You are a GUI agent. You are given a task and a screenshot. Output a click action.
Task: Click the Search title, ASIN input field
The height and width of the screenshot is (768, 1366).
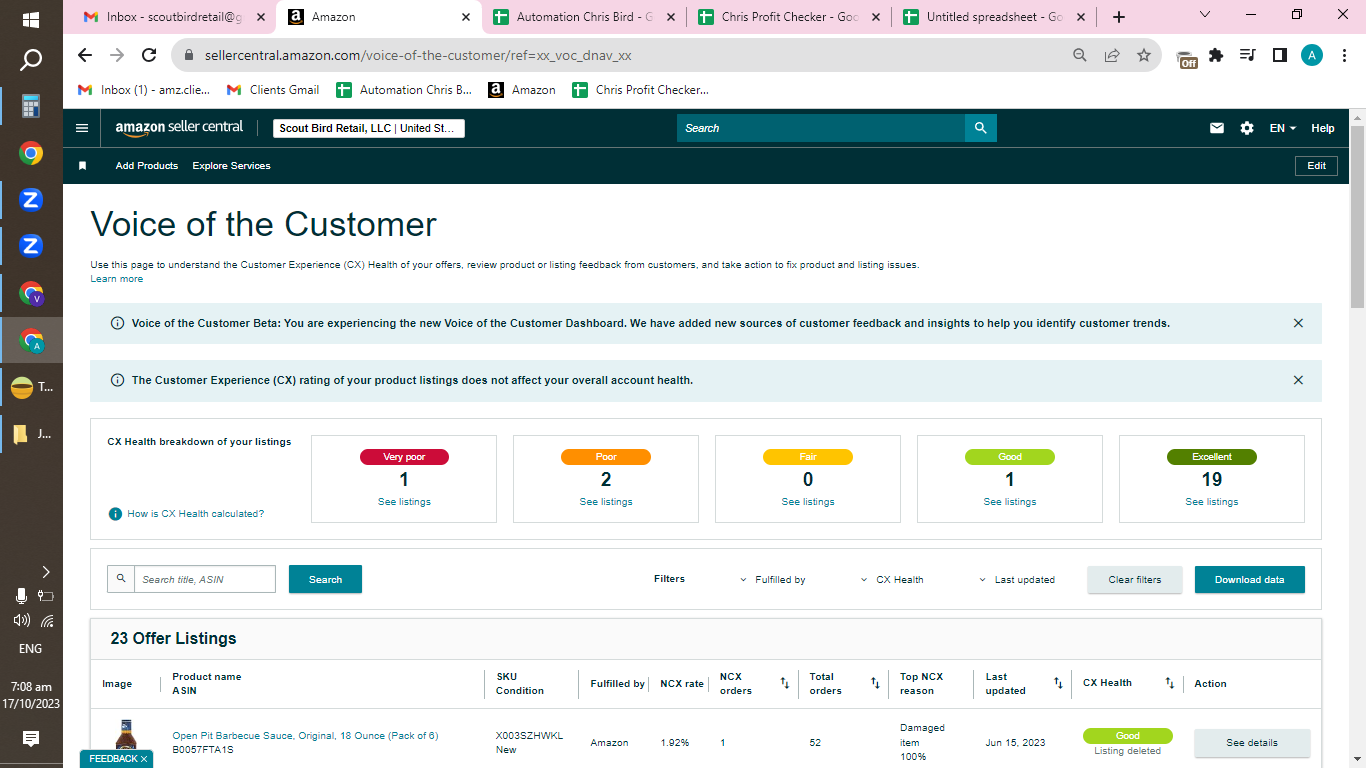[x=205, y=579]
